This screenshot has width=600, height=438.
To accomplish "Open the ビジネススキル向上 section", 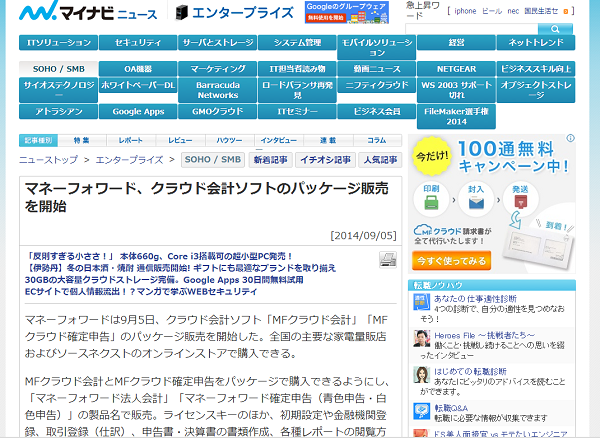I will click(x=536, y=69).
